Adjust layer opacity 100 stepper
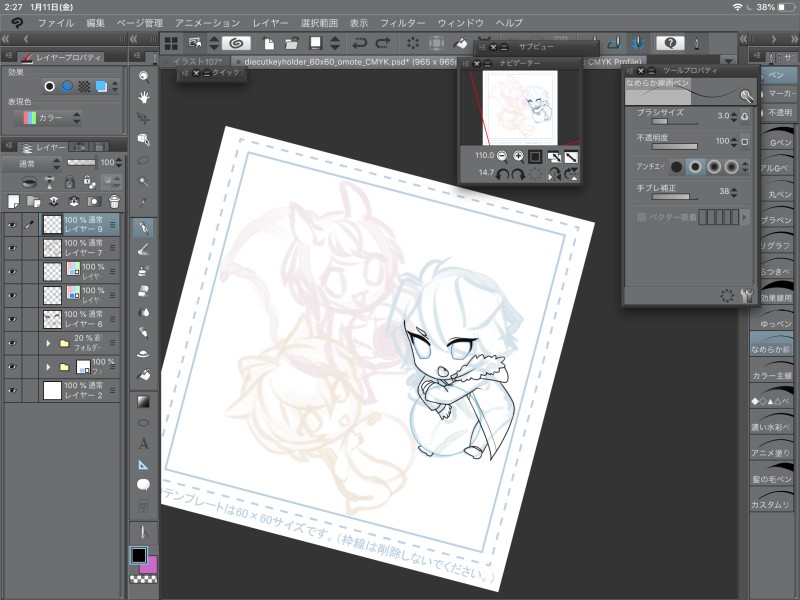800x600 pixels. tap(119, 163)
